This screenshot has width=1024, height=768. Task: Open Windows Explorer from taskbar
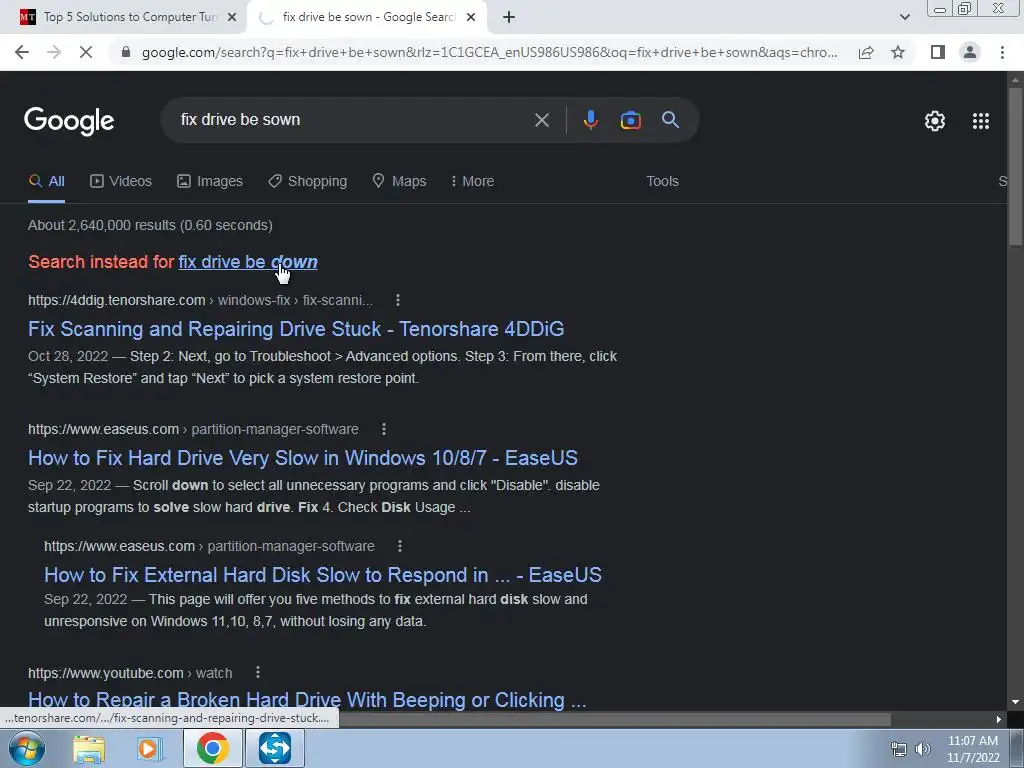pos(89,749)
